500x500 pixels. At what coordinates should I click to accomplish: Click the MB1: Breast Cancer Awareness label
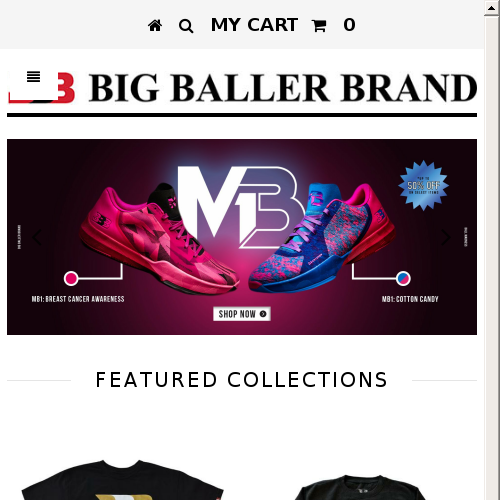pos(78,299)
